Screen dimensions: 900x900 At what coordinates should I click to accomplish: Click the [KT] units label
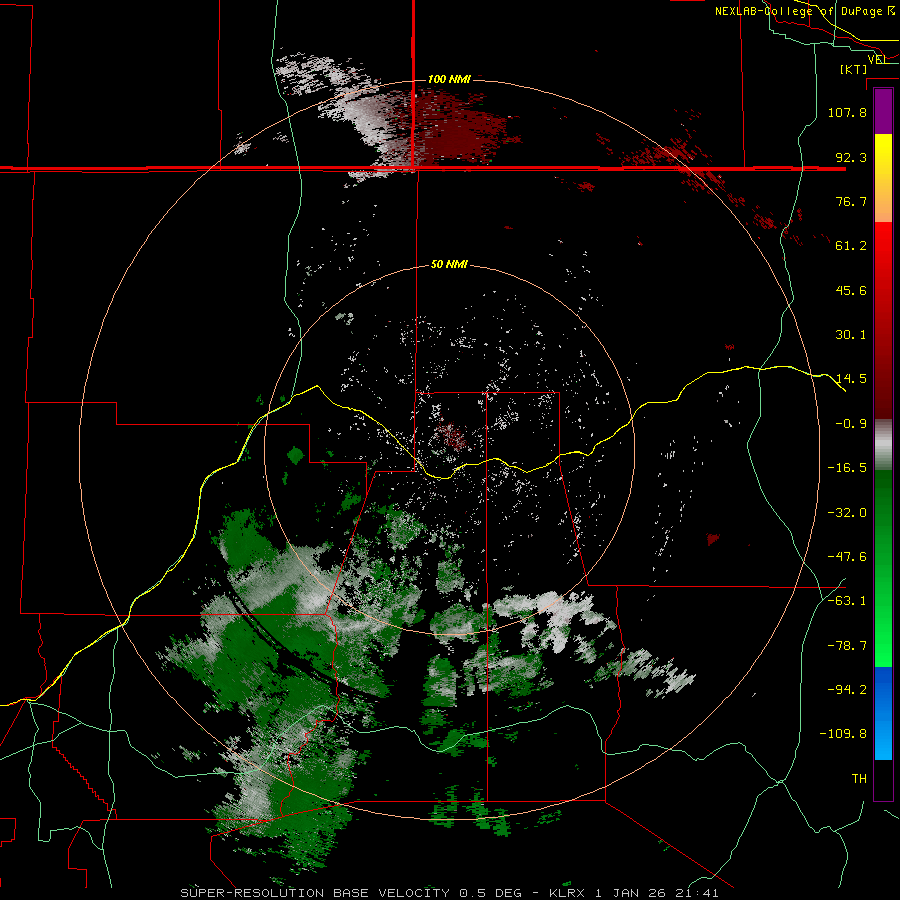click(854, 69)
